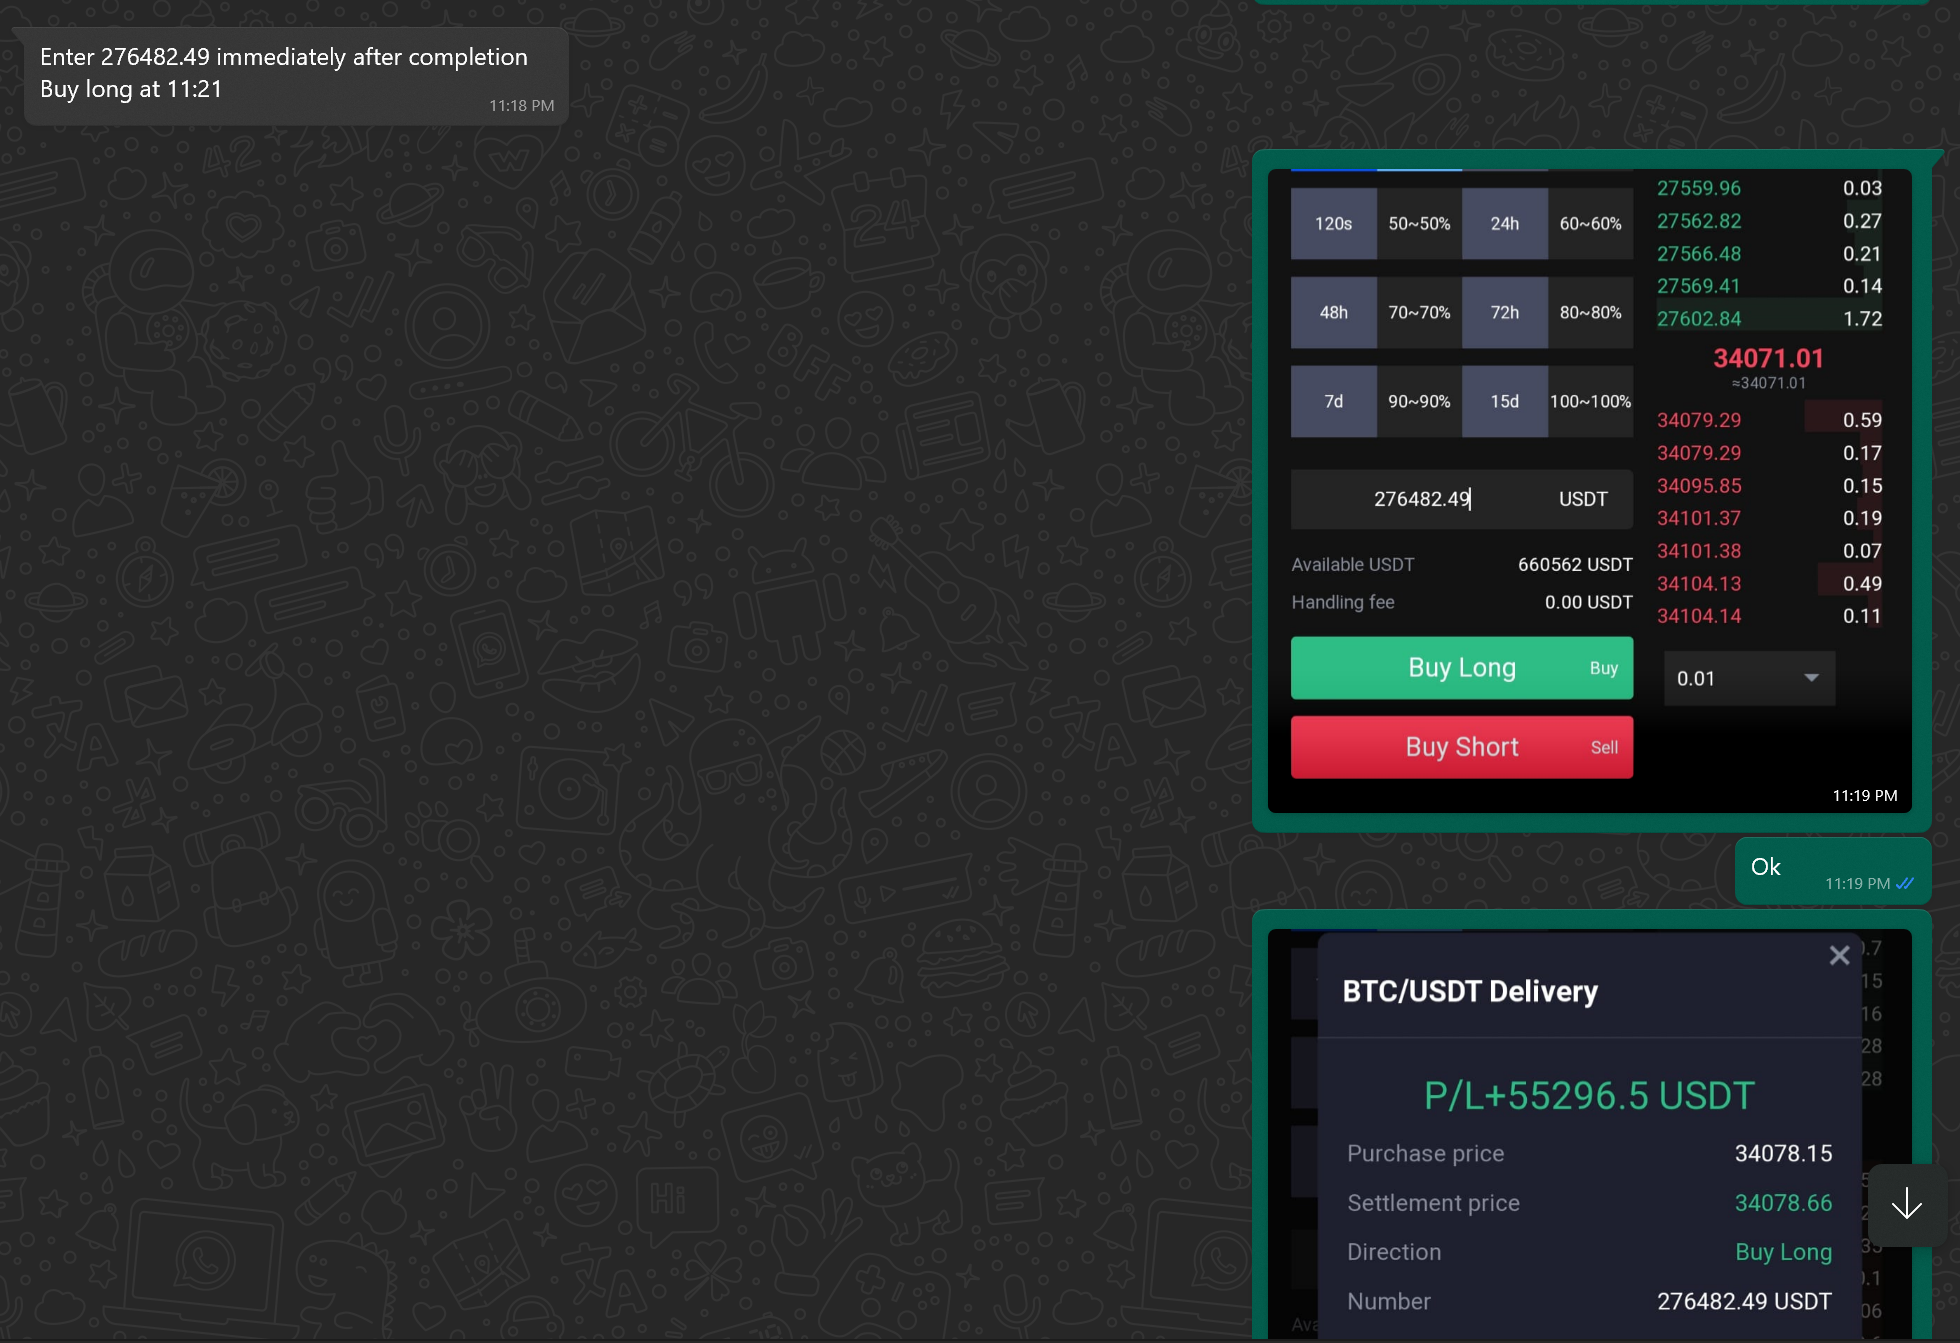This screenshot has height=1343, width=1960.
Task: Select the 120s duration option
Action: pyautogui.click(x=1333, y=224)
